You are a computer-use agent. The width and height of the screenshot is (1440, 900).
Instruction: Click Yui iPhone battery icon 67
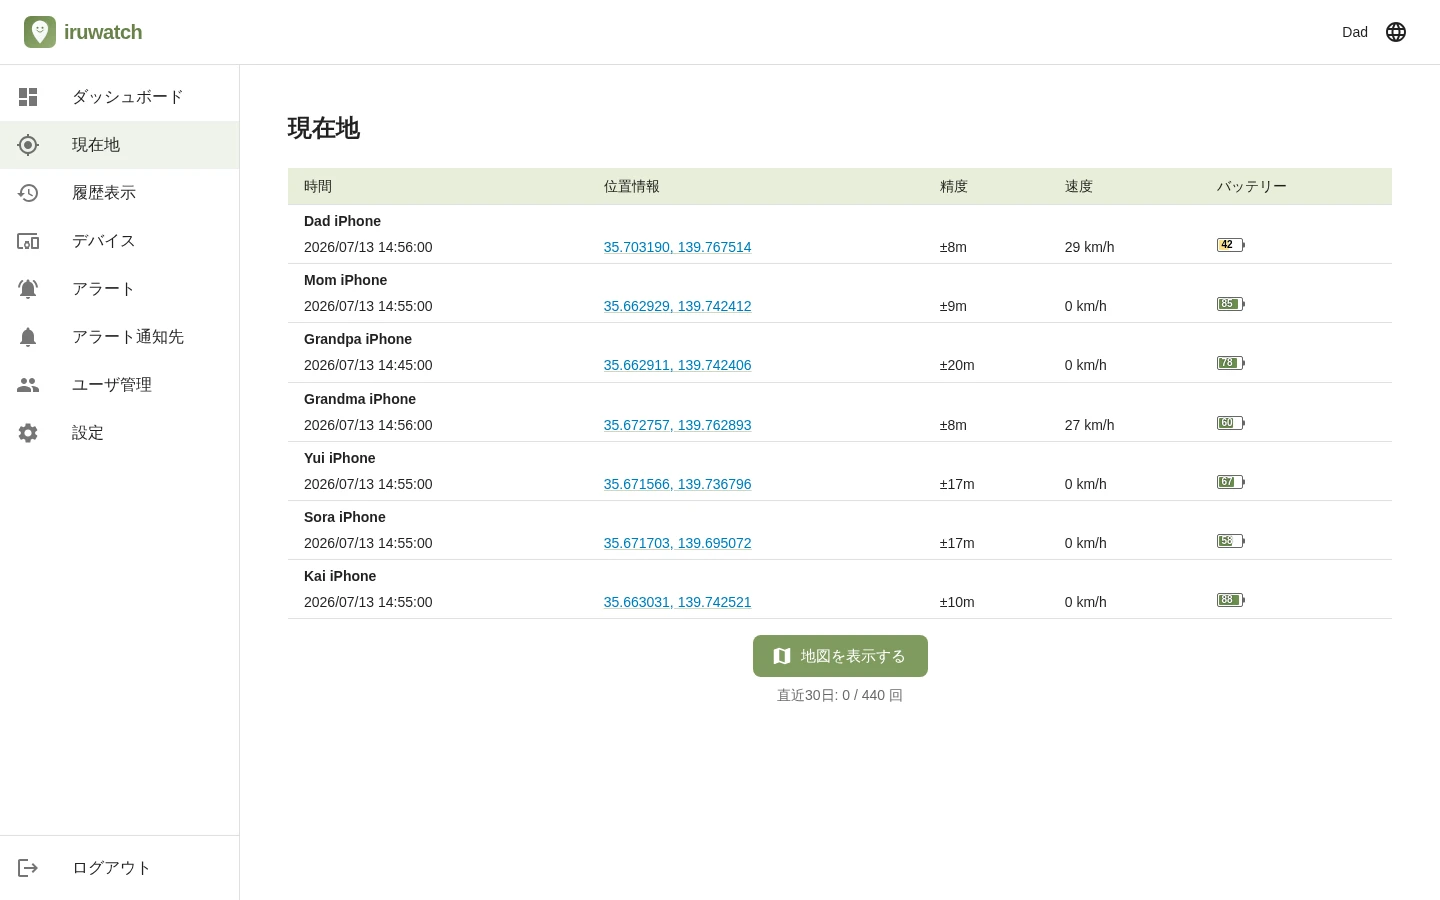[1231, 482]
